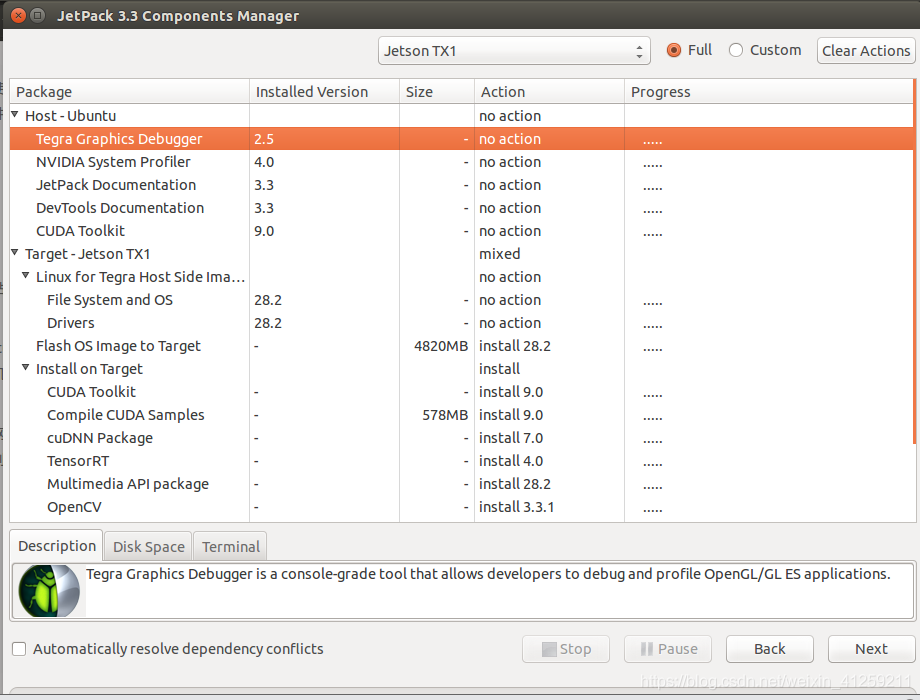This screenshot has width=920, height=700.
Task: Click the 'install 7.0' action for cuDNN
Action: point(510,438)
